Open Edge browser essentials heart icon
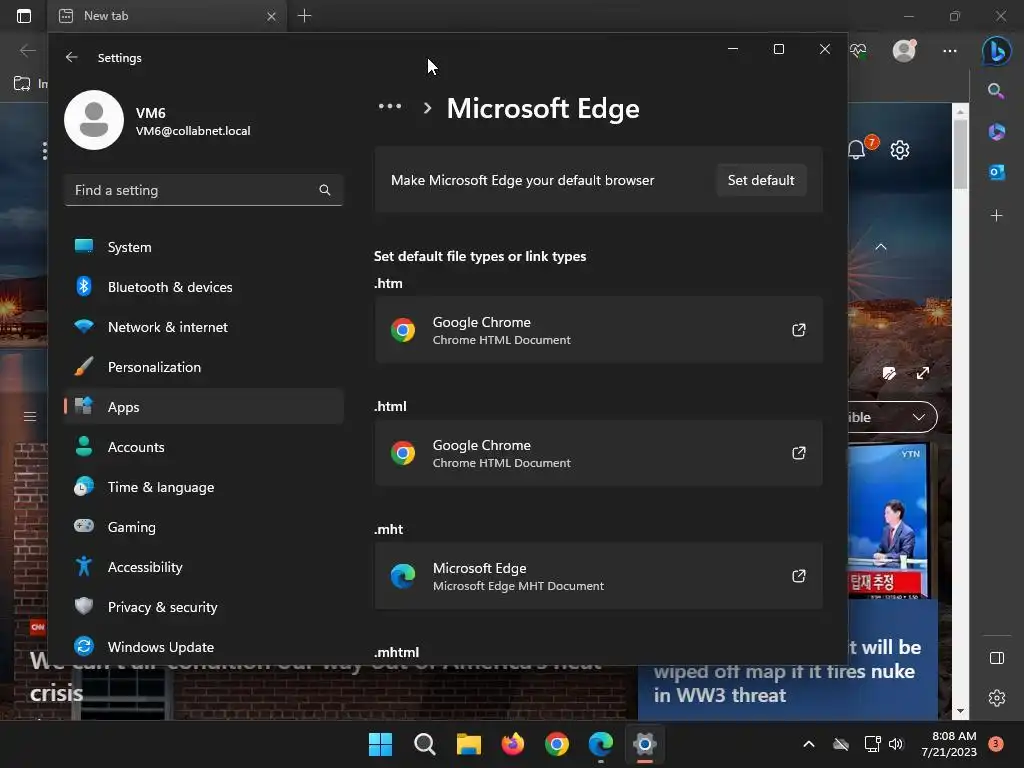 (x=858, y=50)
